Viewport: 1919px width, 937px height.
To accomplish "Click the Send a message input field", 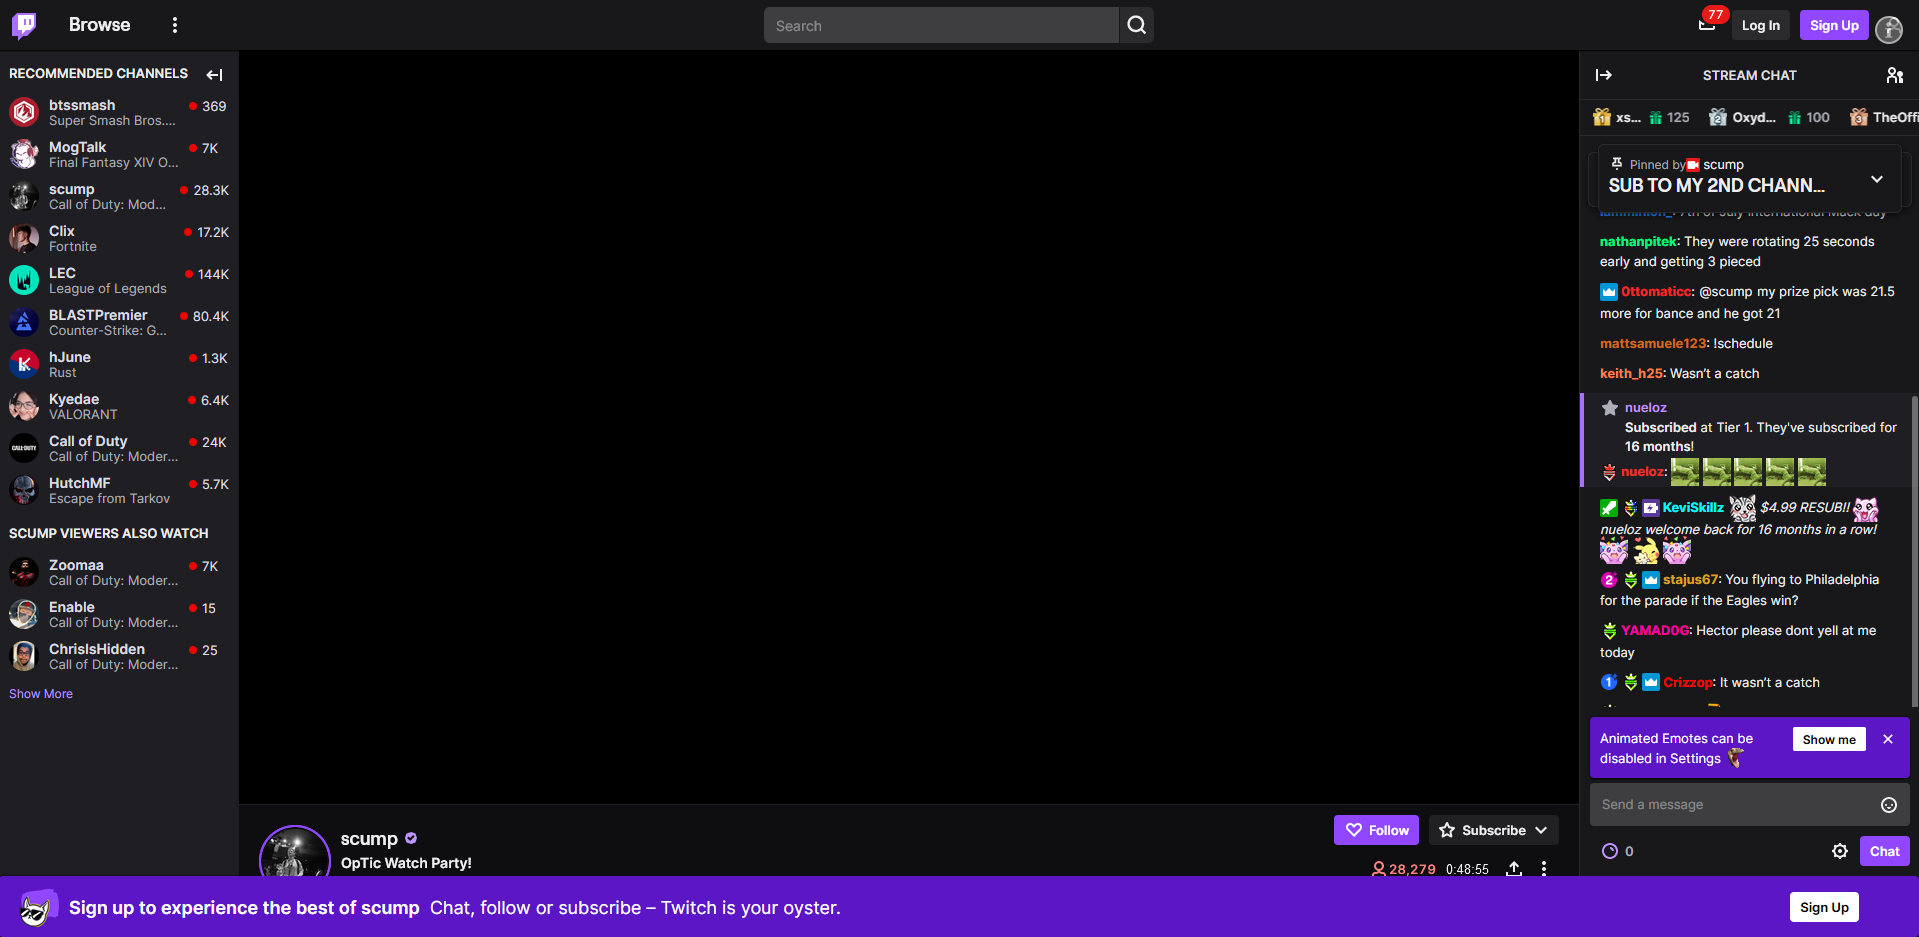I will [1730, 804].
